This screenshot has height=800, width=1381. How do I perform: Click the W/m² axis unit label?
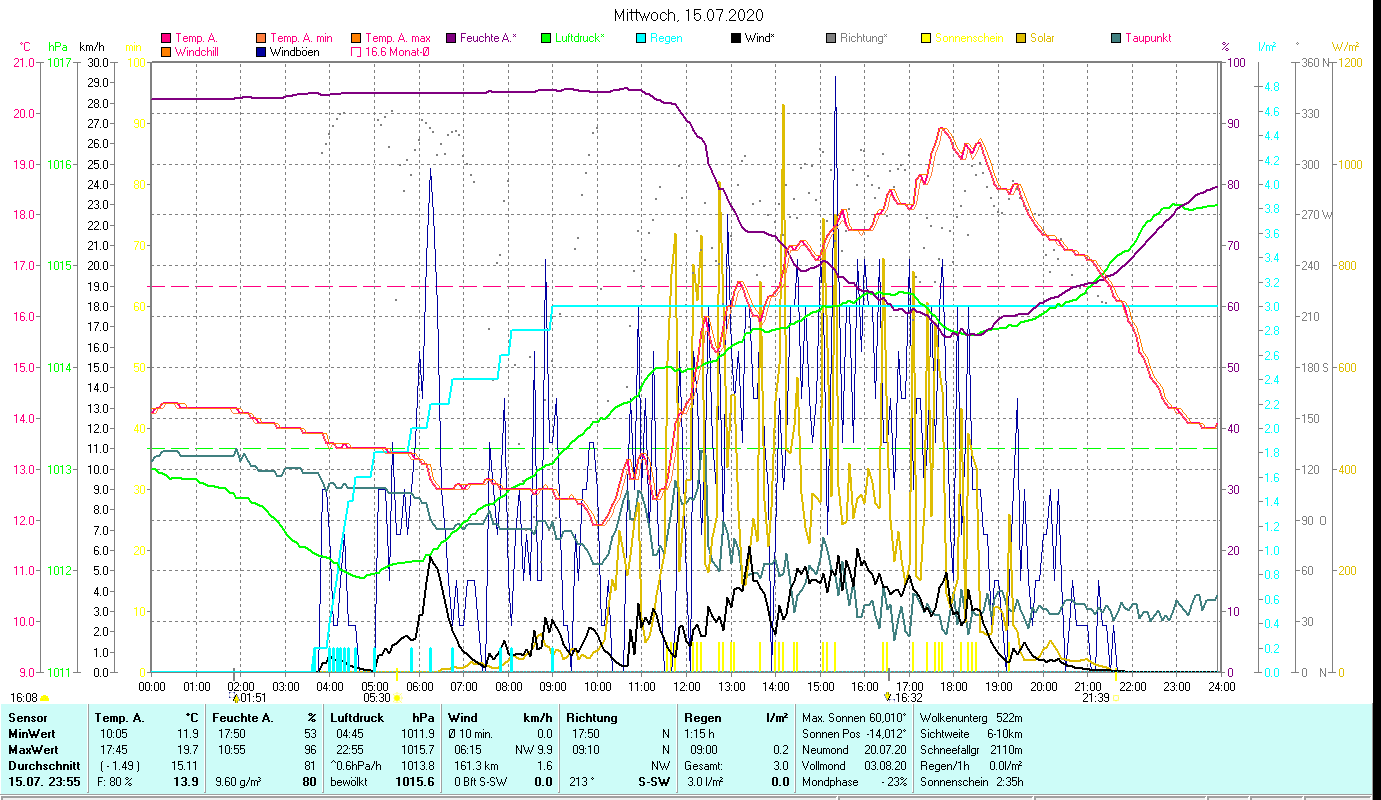click(1344, 47)
